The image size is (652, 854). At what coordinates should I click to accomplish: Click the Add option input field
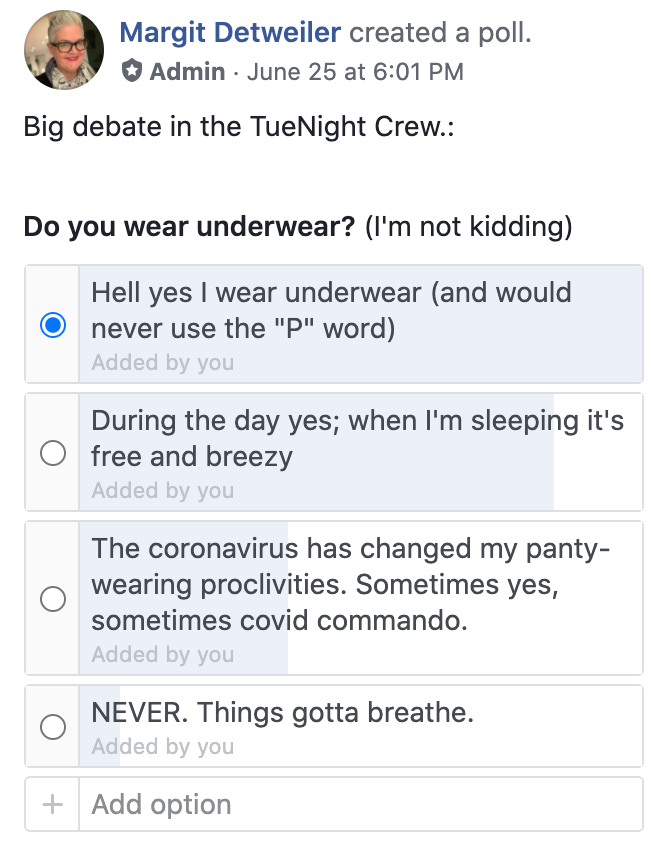click(361, 804)
